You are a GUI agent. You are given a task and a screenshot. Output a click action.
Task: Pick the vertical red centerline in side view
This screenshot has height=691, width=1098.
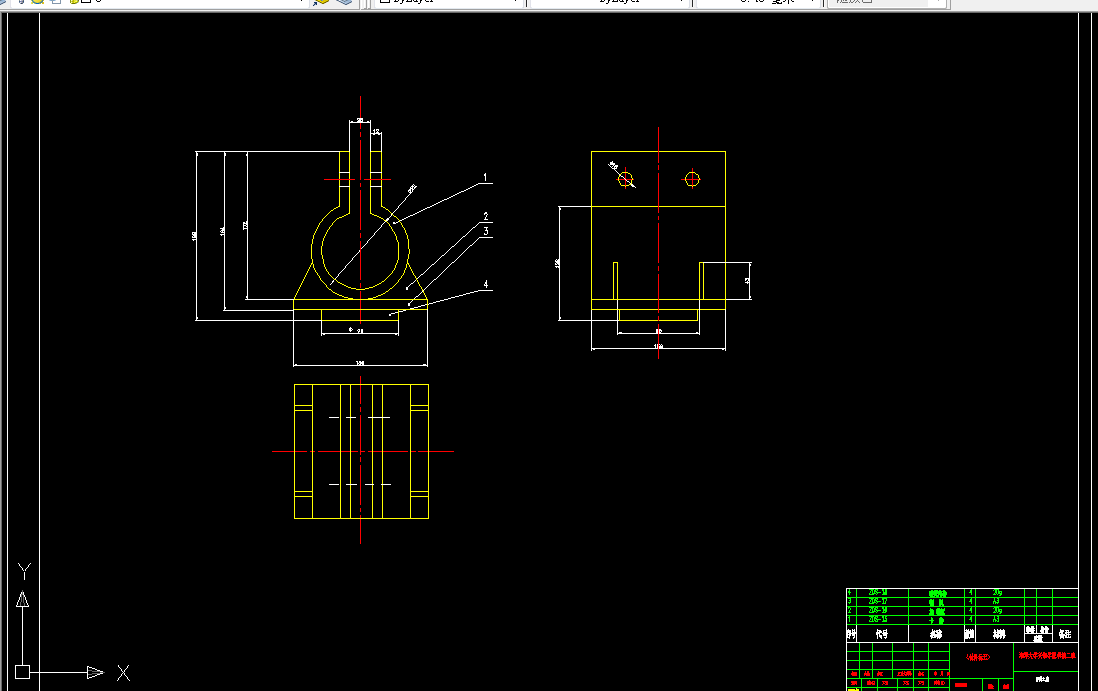tap(658, 243)
